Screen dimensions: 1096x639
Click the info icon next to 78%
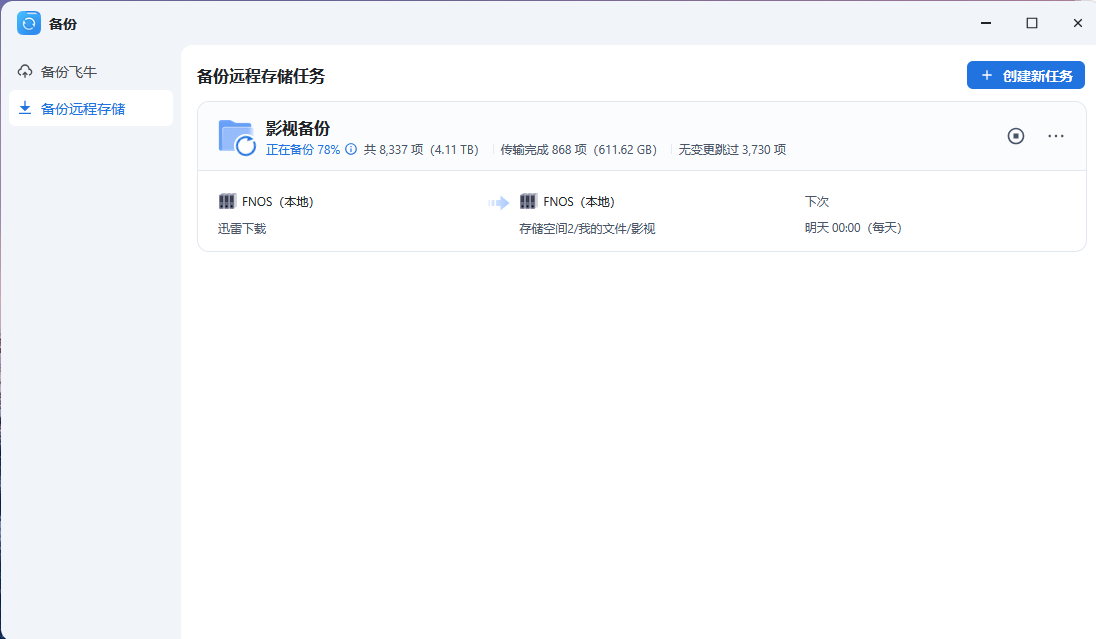pyautogui.click(x=351, y=149)
